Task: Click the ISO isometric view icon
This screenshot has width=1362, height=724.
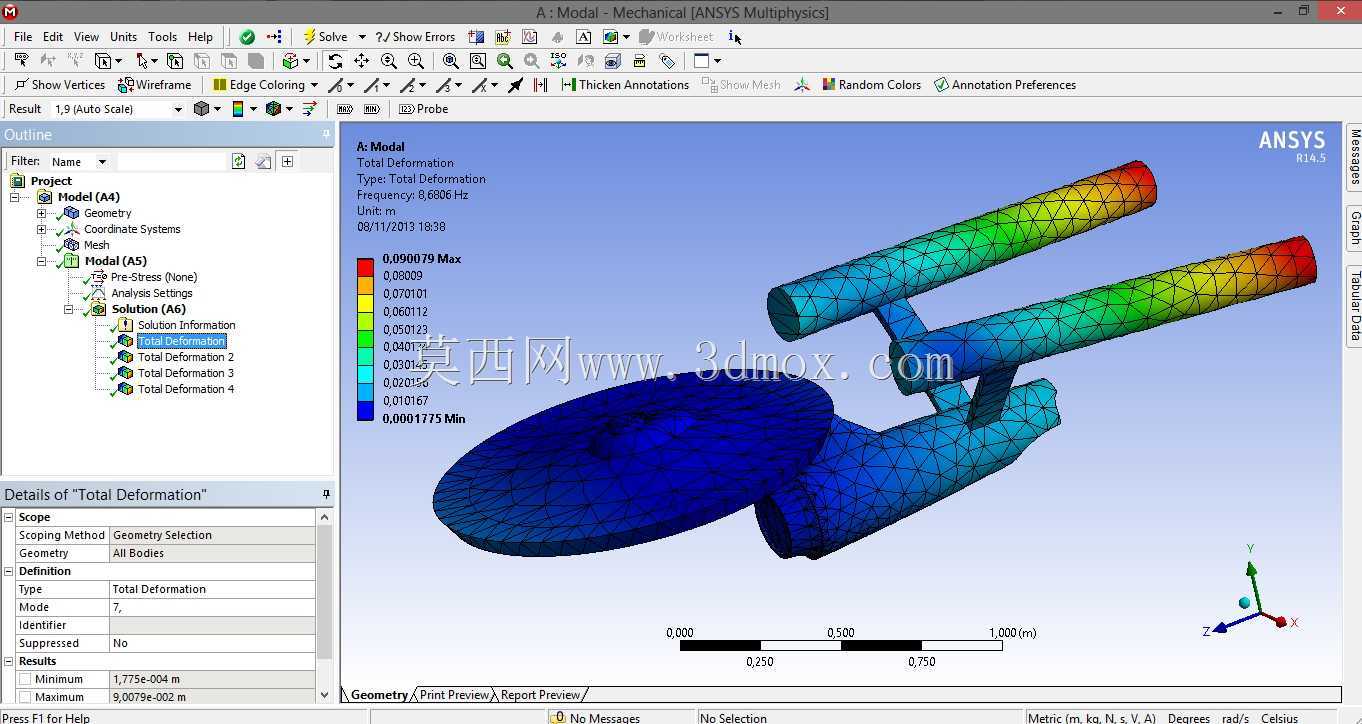Action: click(559, 61)
